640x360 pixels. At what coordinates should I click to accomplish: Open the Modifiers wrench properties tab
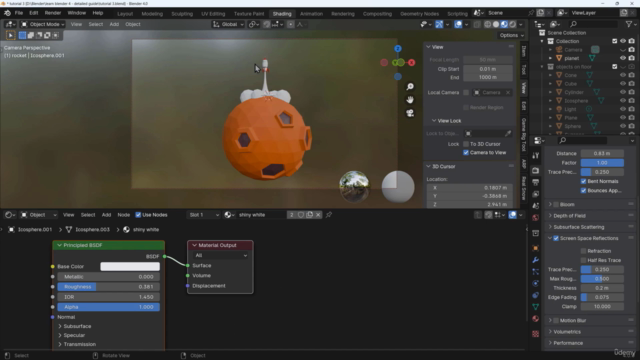pyautogui.click(x=536, y=260)
